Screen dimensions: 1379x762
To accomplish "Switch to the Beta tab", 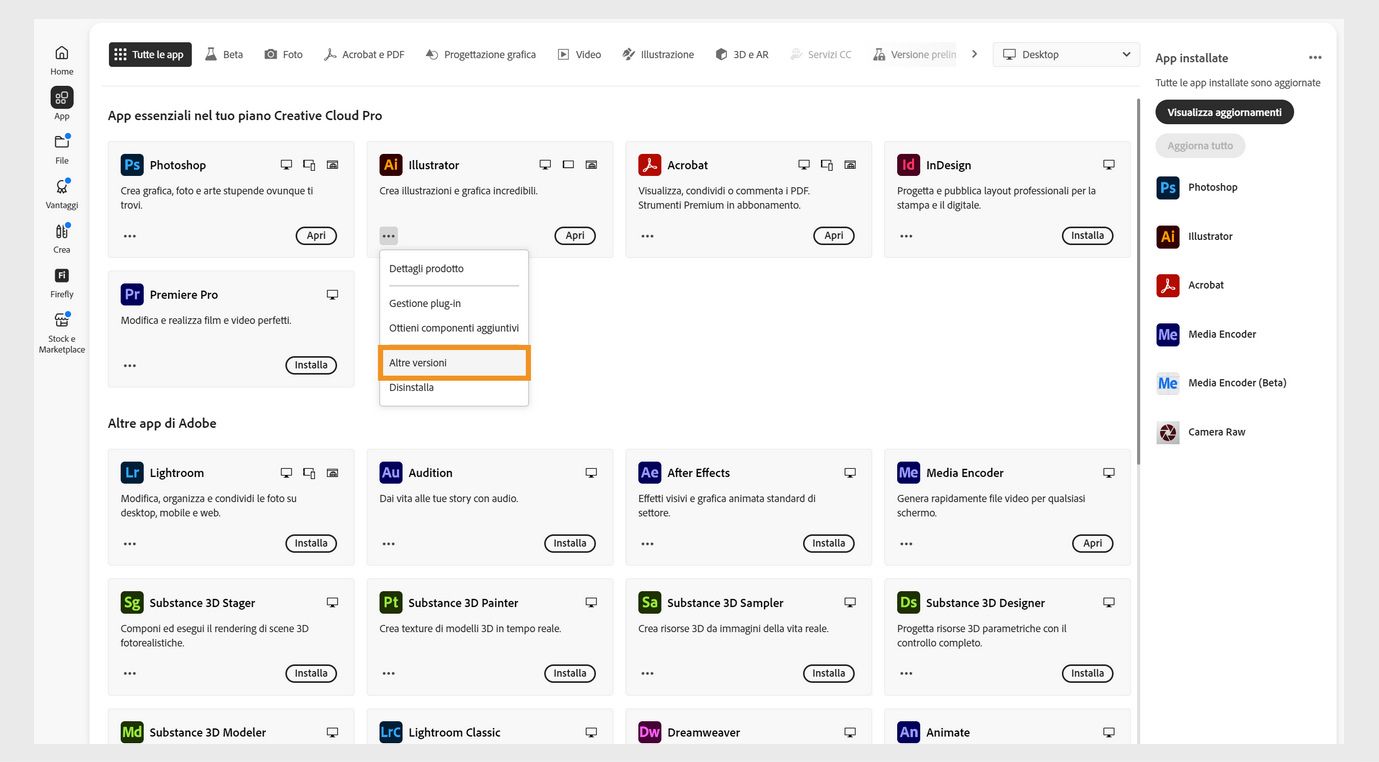I will click(224, 55).
